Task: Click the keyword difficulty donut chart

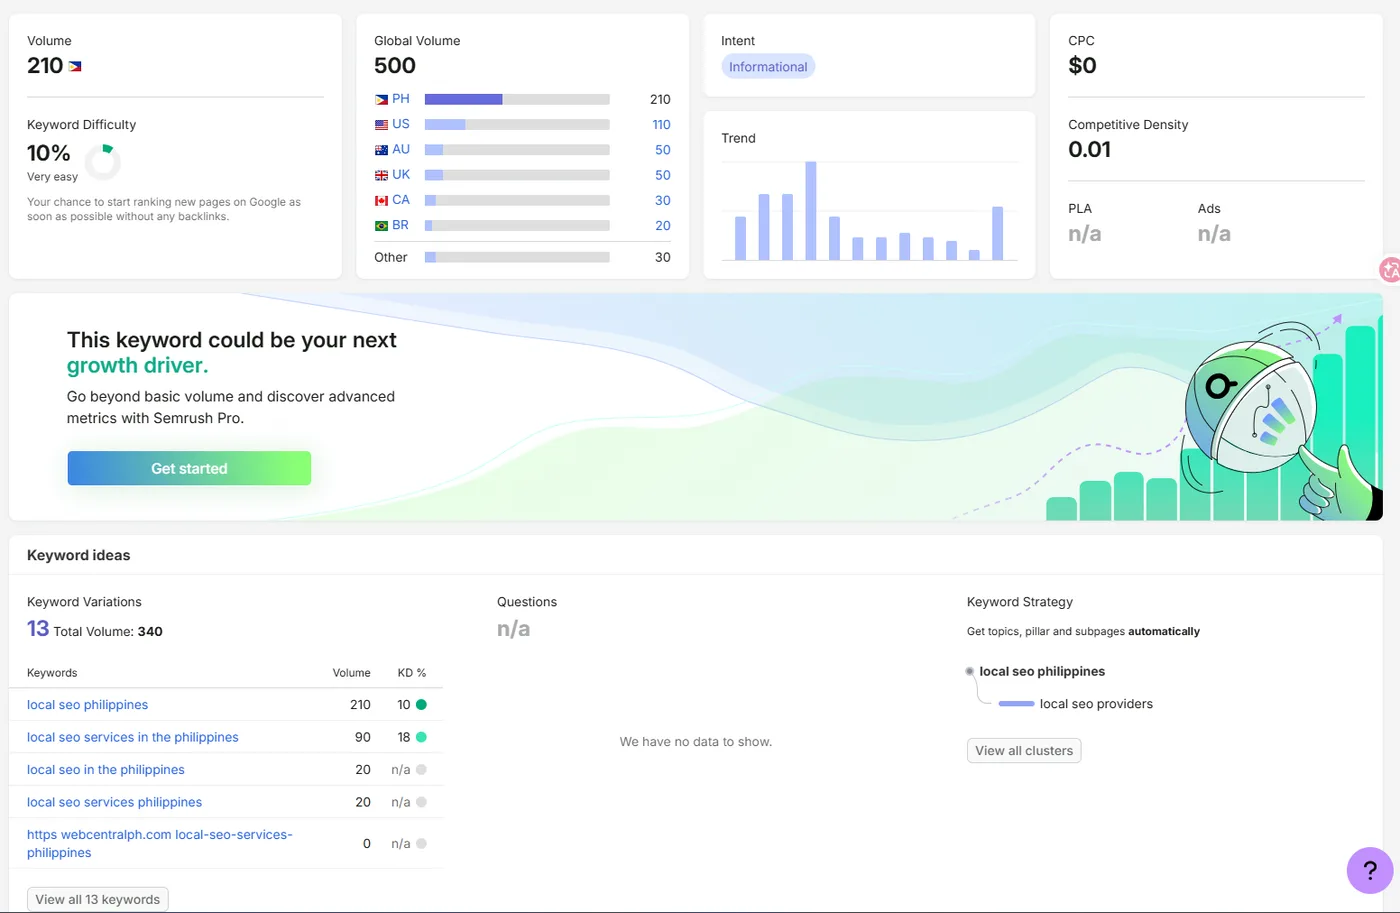Action: [x=102, y=161]
